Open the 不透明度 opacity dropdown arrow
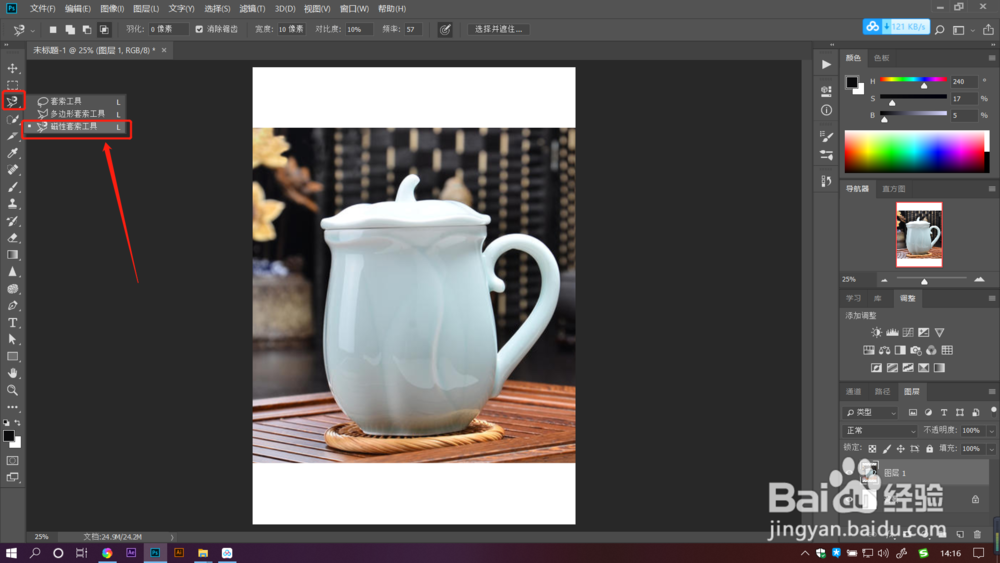 coord(991,431)
